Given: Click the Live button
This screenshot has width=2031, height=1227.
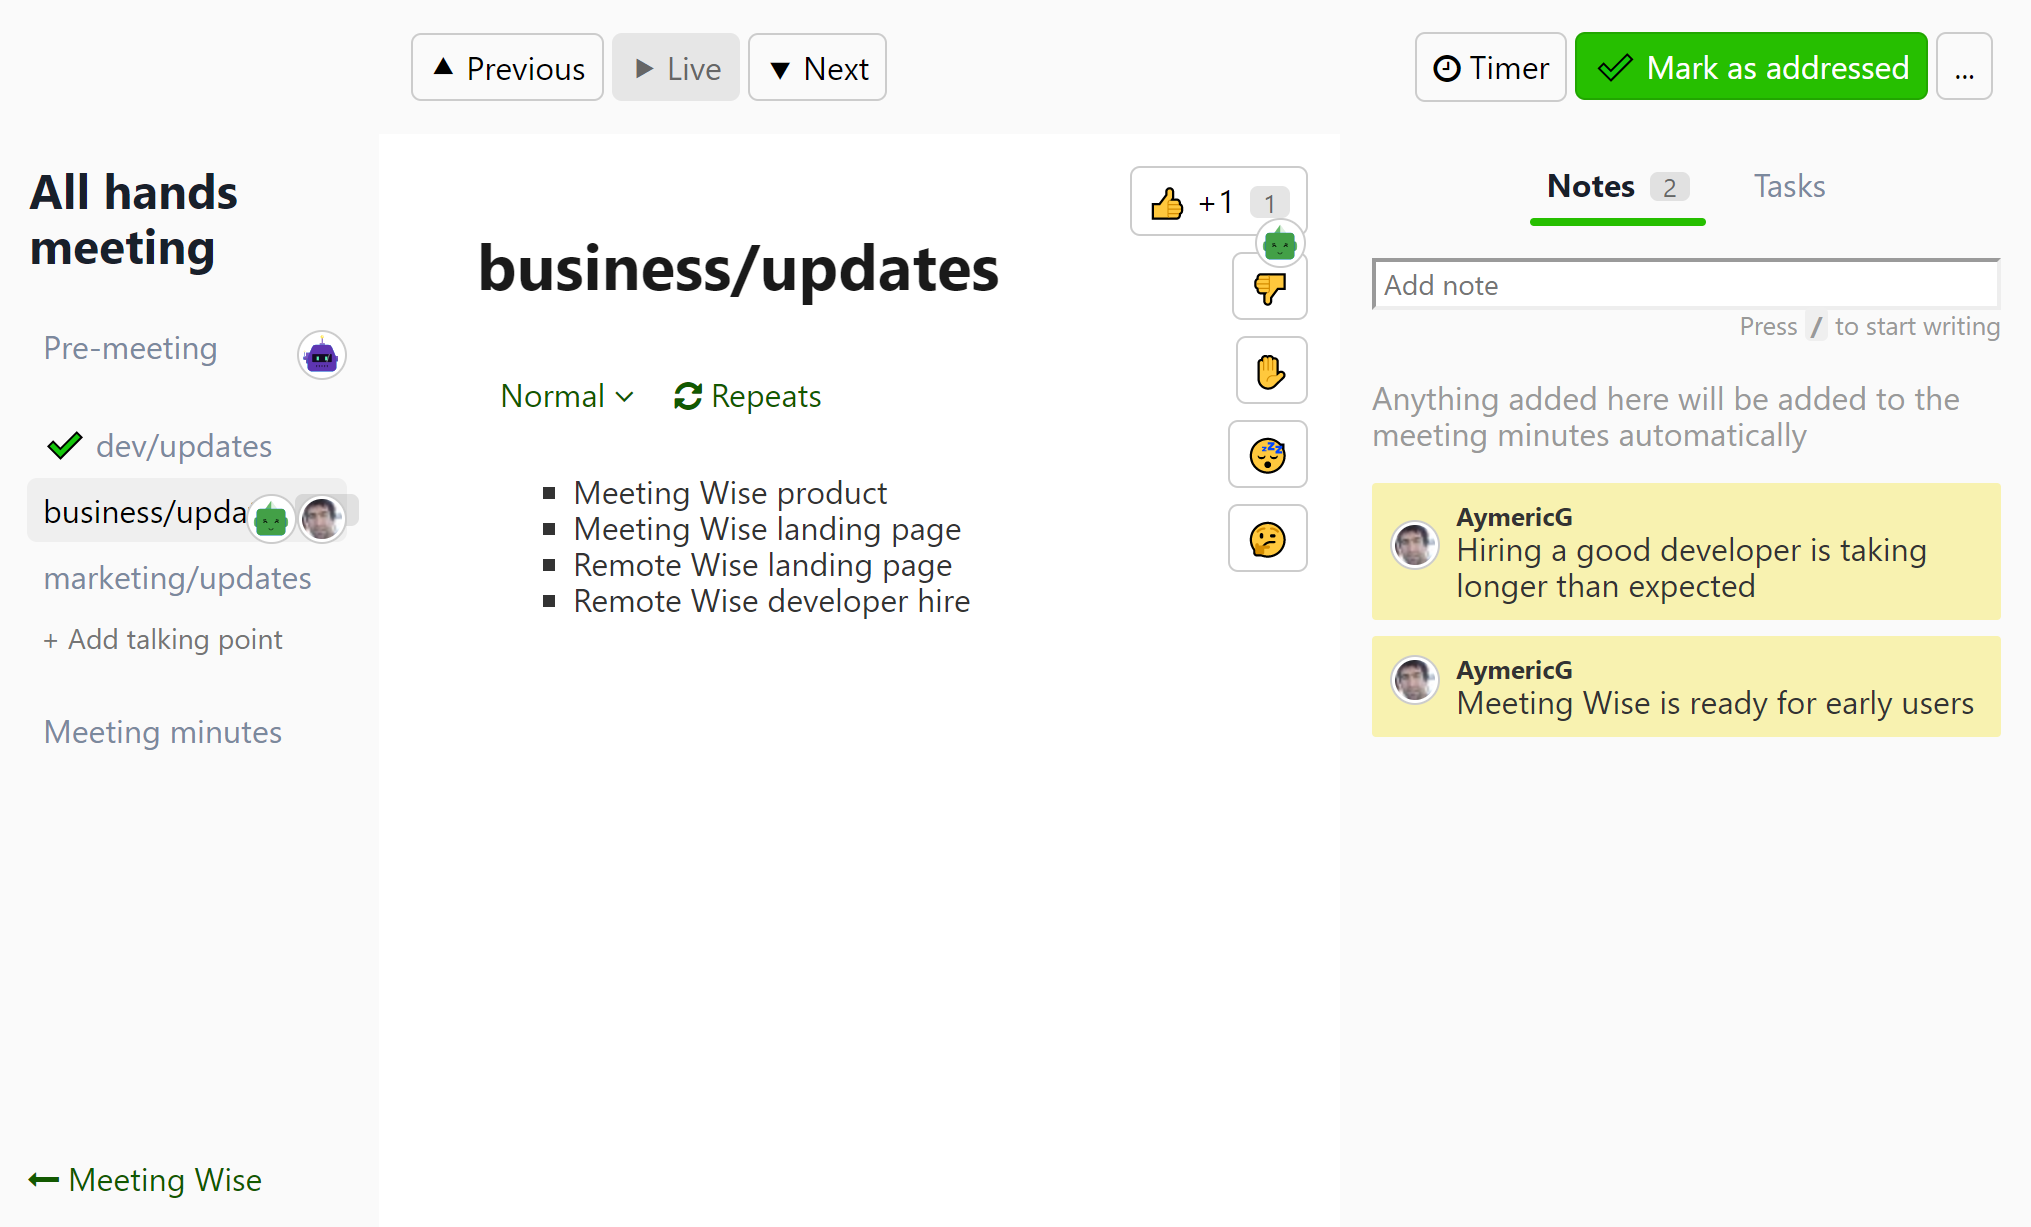Looking at the screenshot, I should click(x=676, y=68).
